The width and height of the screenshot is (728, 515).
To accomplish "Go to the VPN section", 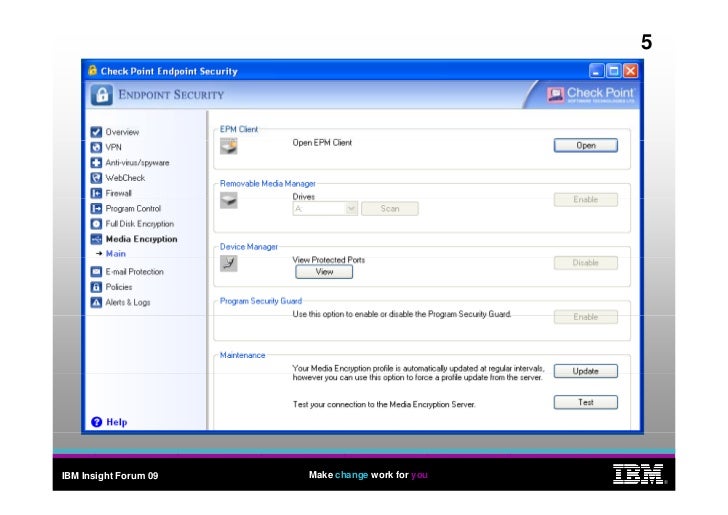I will click(x=113, y=148).
